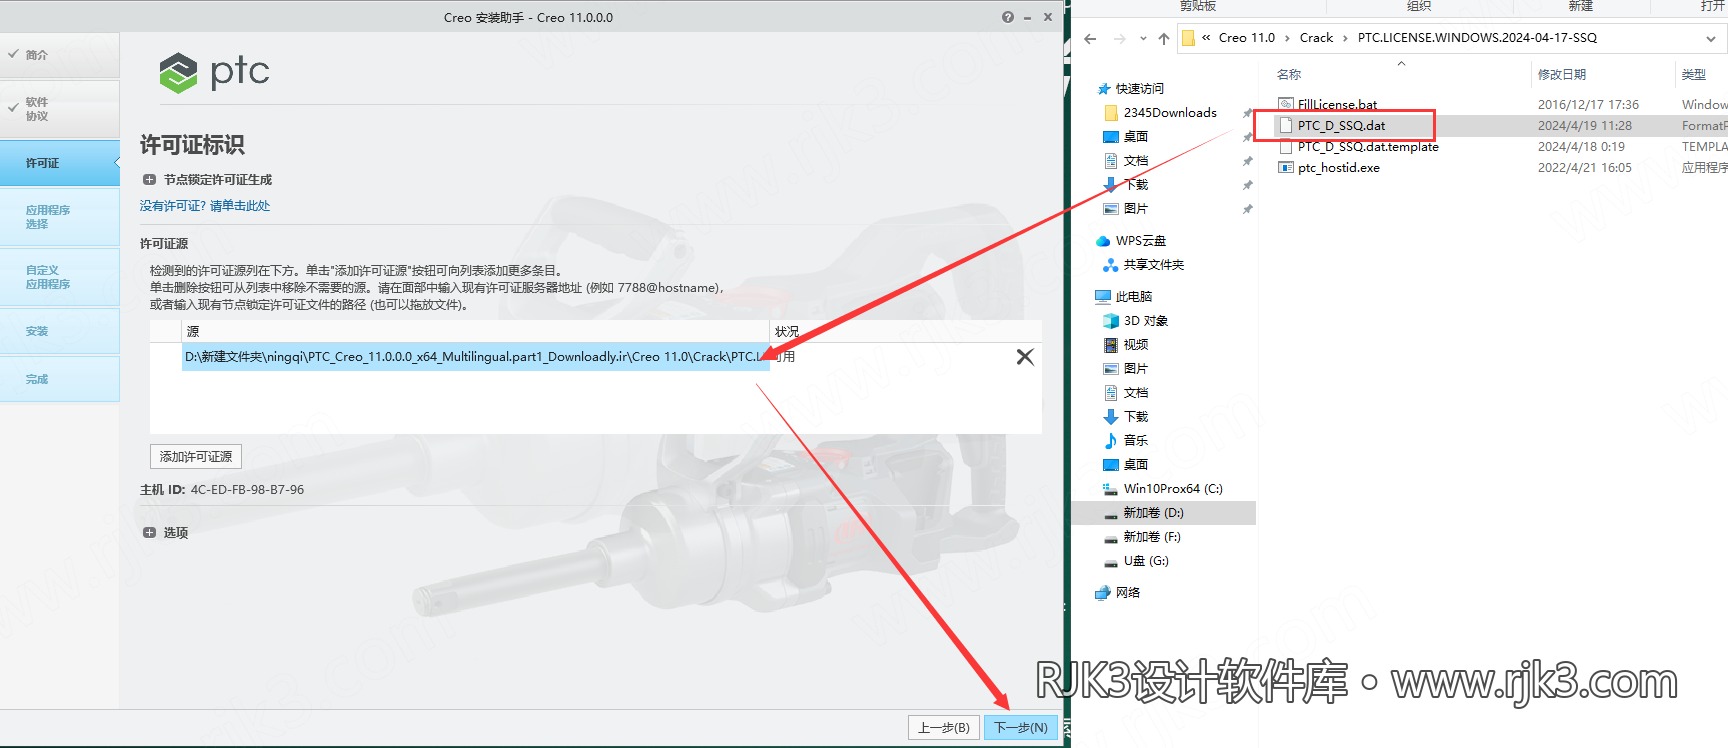Go to the 安装 installer step
Image resolution: width=1728 pixels, height=748 pixels.
click(60, 331)
